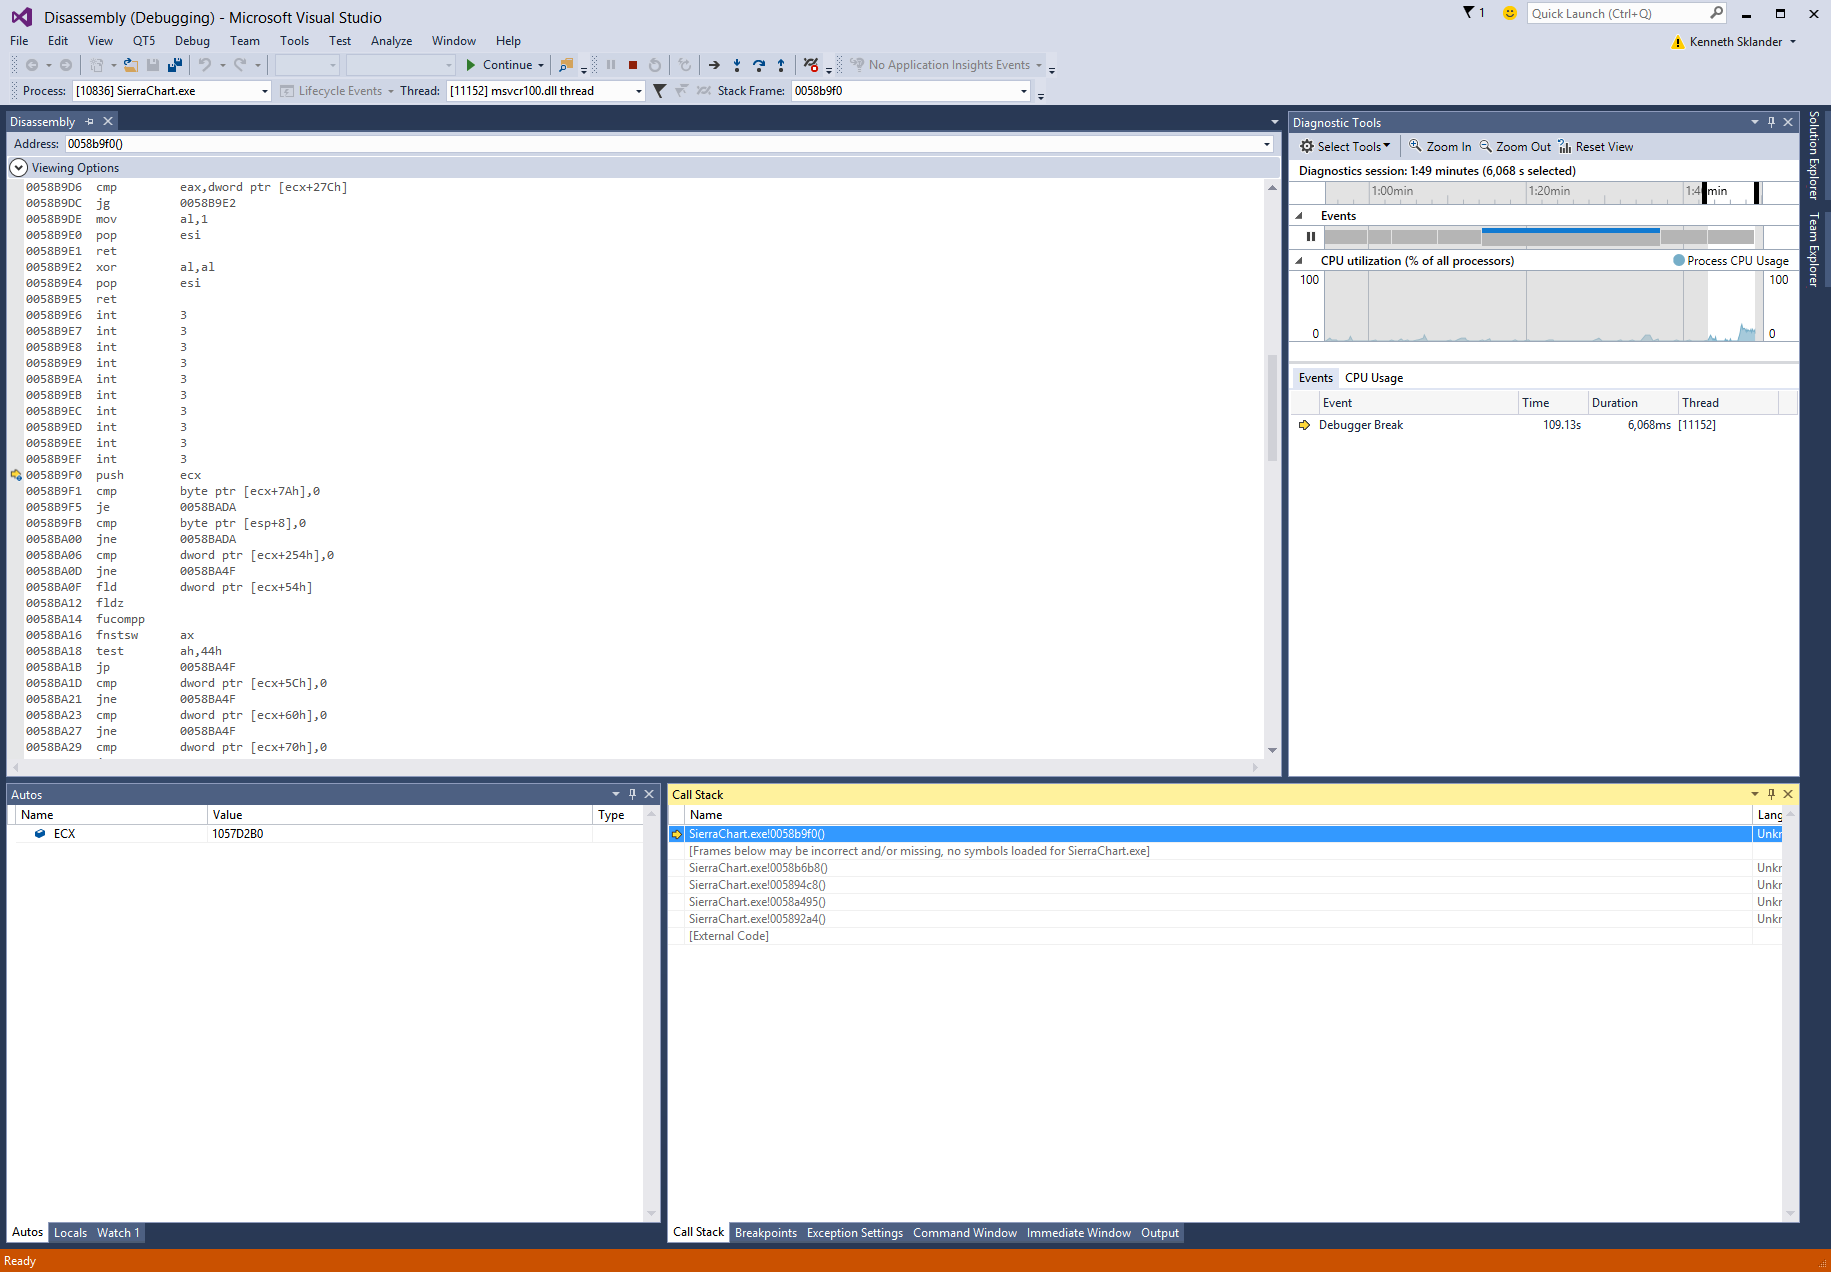The image size is (1831, 1272).
Task: Click the diagnostics timeline ruler at 1:20min
Action: tap(1549, 191)
